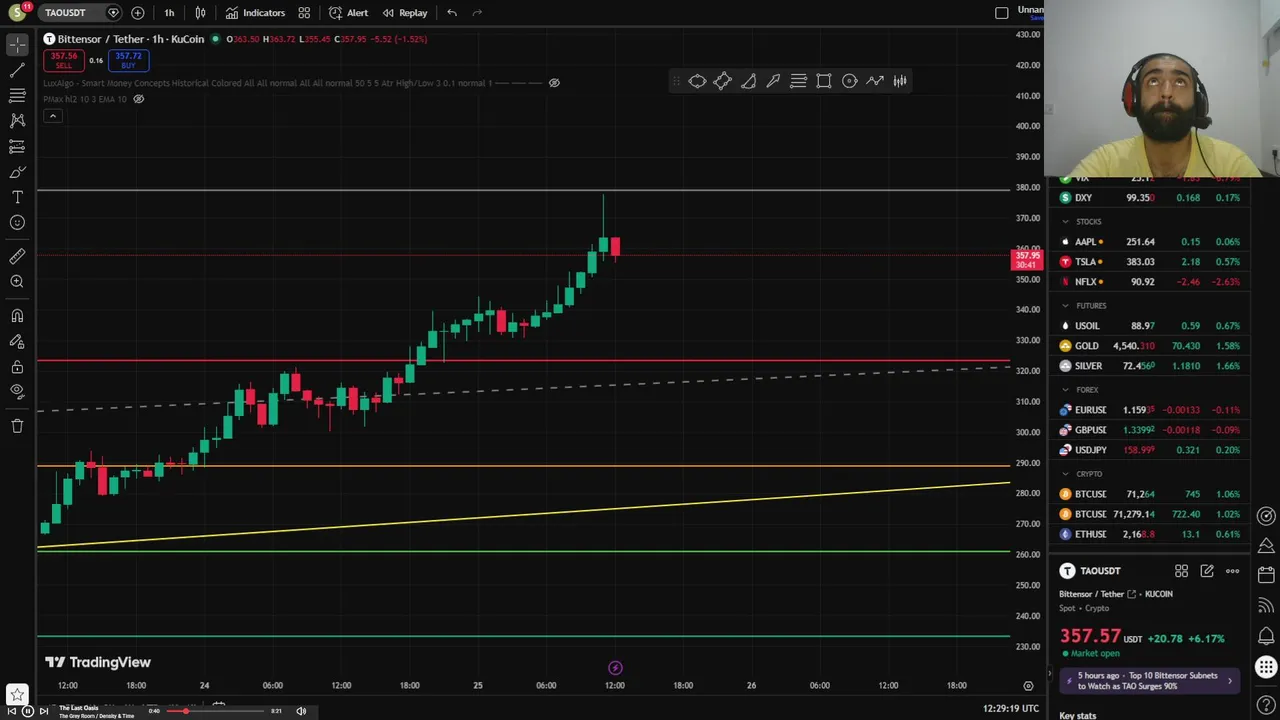
Task: Move the floating favorites toolbar by its handle
Action: pos(677,81)
